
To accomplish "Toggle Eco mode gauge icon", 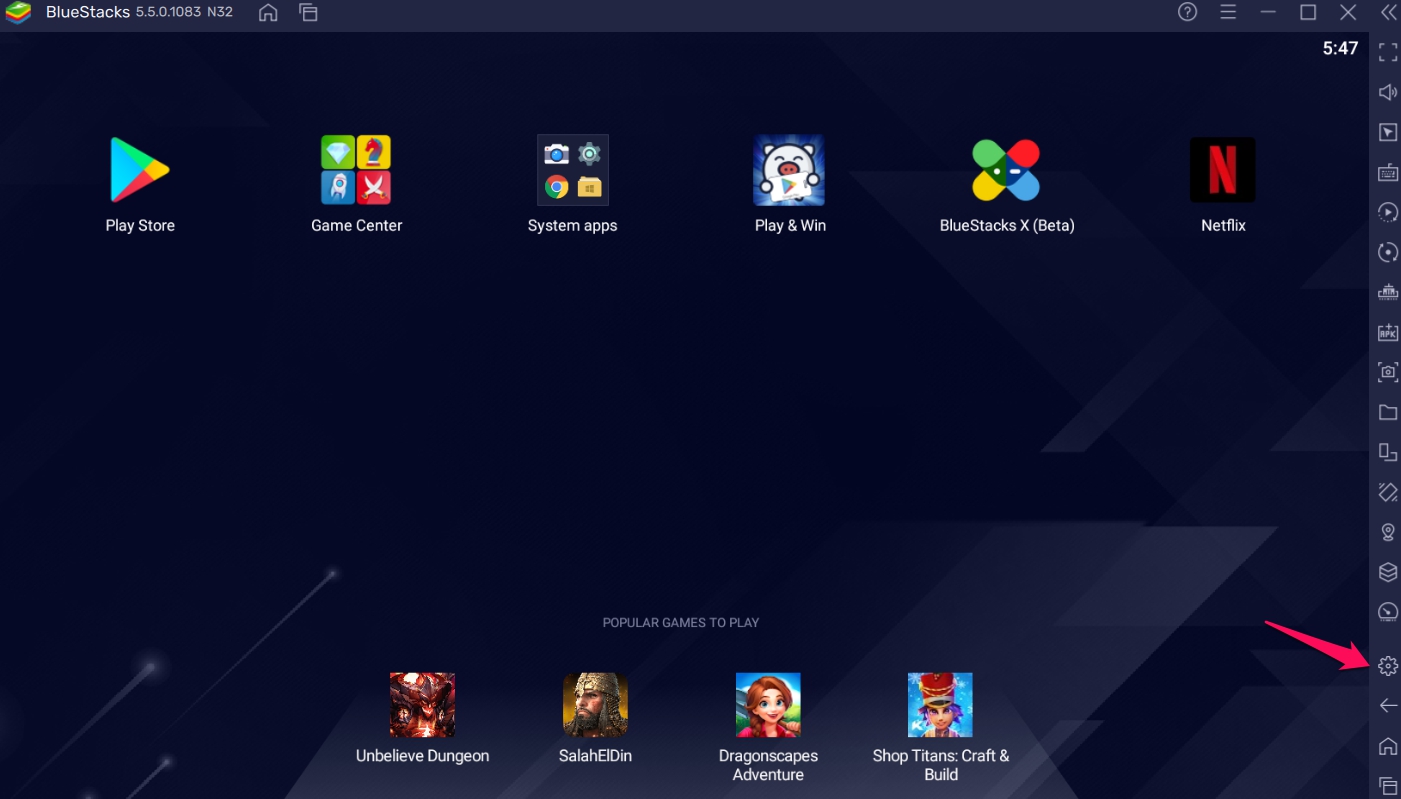I will 1388,612.
